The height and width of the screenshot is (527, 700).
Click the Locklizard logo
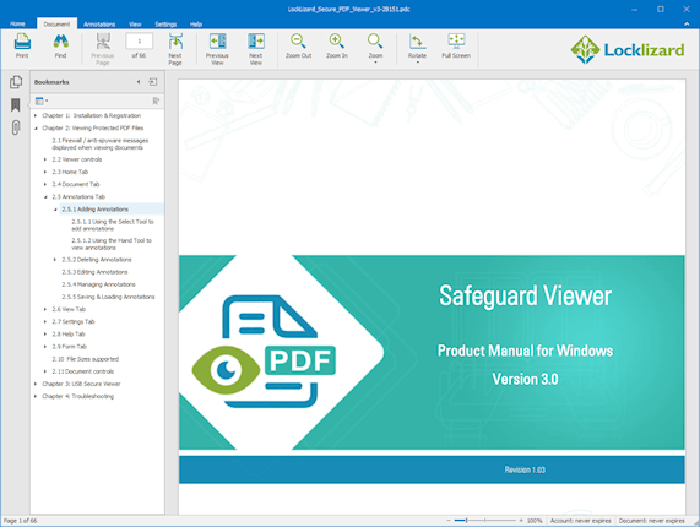[x=627, y=50]
